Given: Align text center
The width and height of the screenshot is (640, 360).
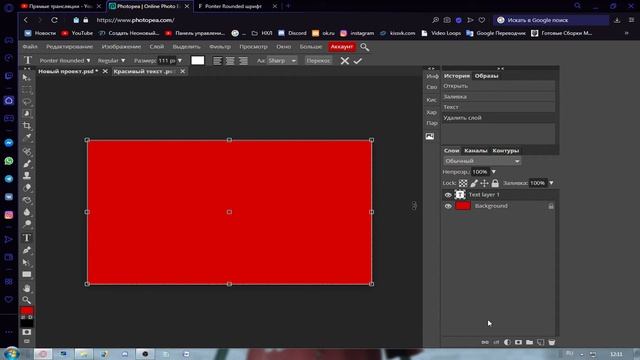Looking at the screenshot, I should pyautogui.click(x=230, y=61).
